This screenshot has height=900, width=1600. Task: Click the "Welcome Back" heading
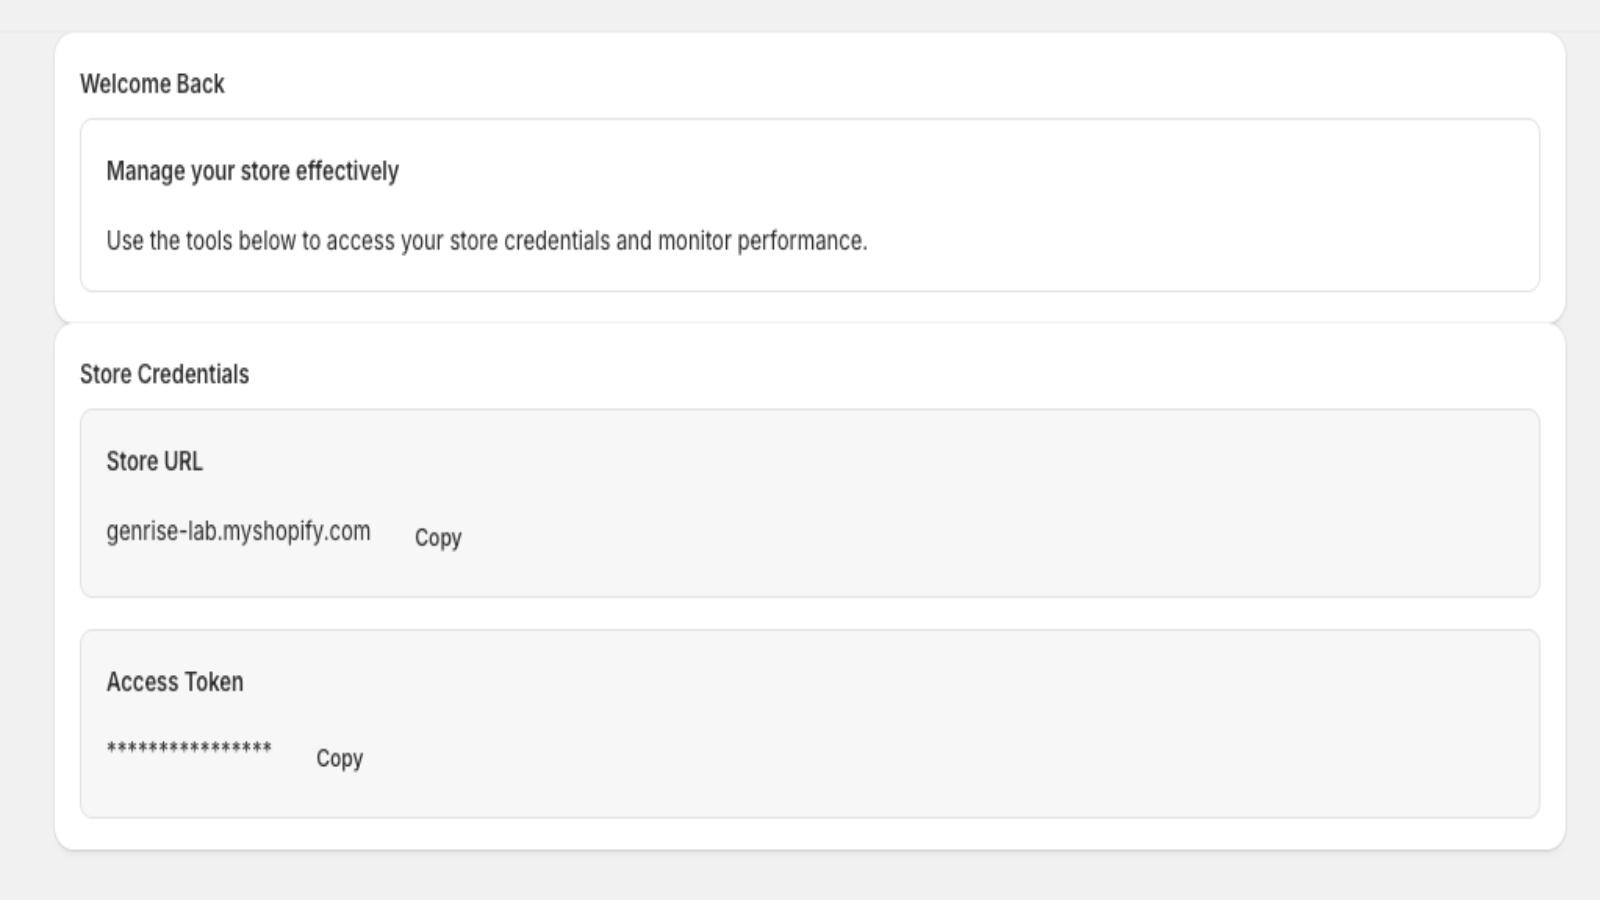point(152,84)
